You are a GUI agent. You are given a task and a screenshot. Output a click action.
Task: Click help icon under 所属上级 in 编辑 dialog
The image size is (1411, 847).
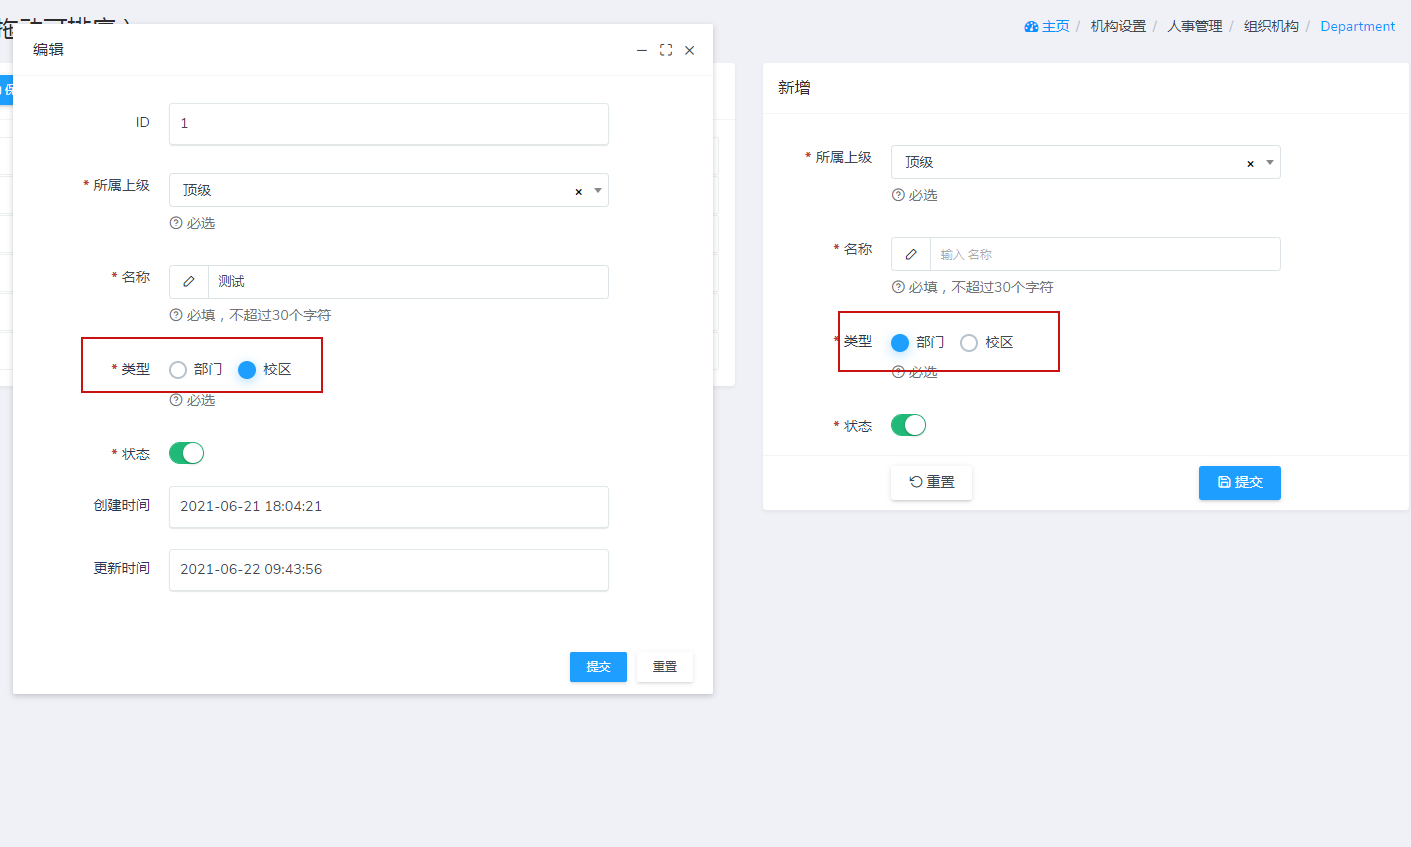pyautogui.click(x=176, y=223)
